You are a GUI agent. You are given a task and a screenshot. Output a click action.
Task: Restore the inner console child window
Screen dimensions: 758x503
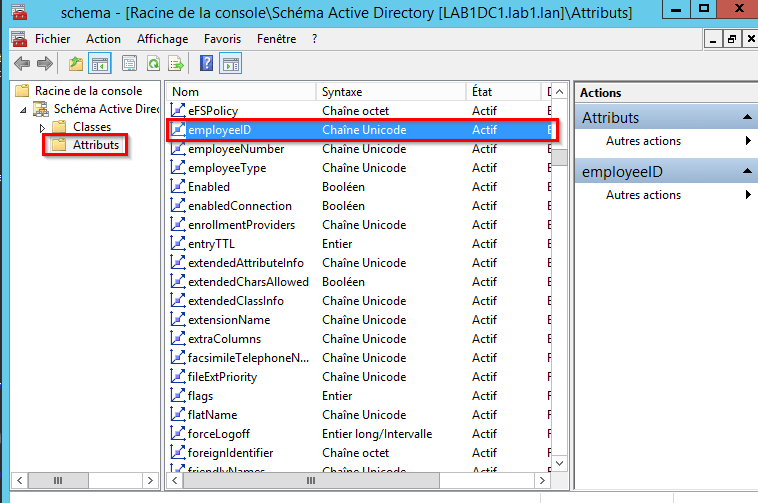click(732, 39)
